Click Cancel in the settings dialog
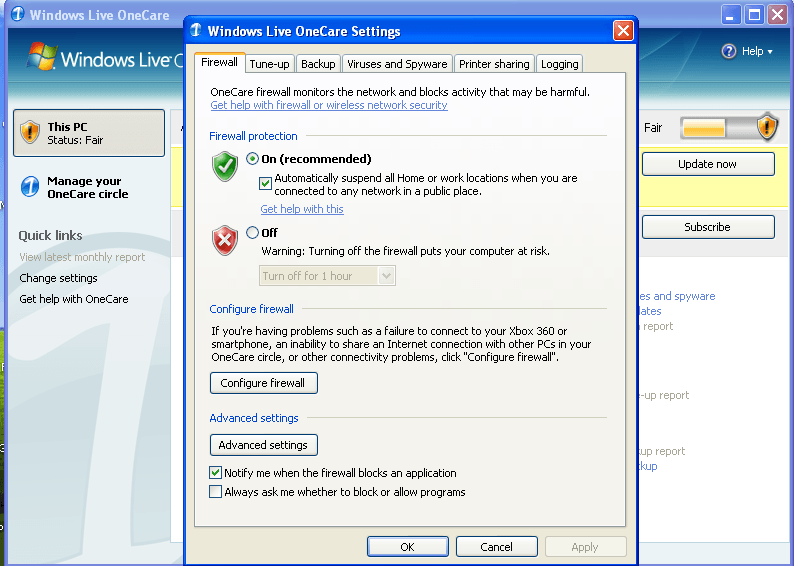Screen dimensions: 794x566 [497, 547]
